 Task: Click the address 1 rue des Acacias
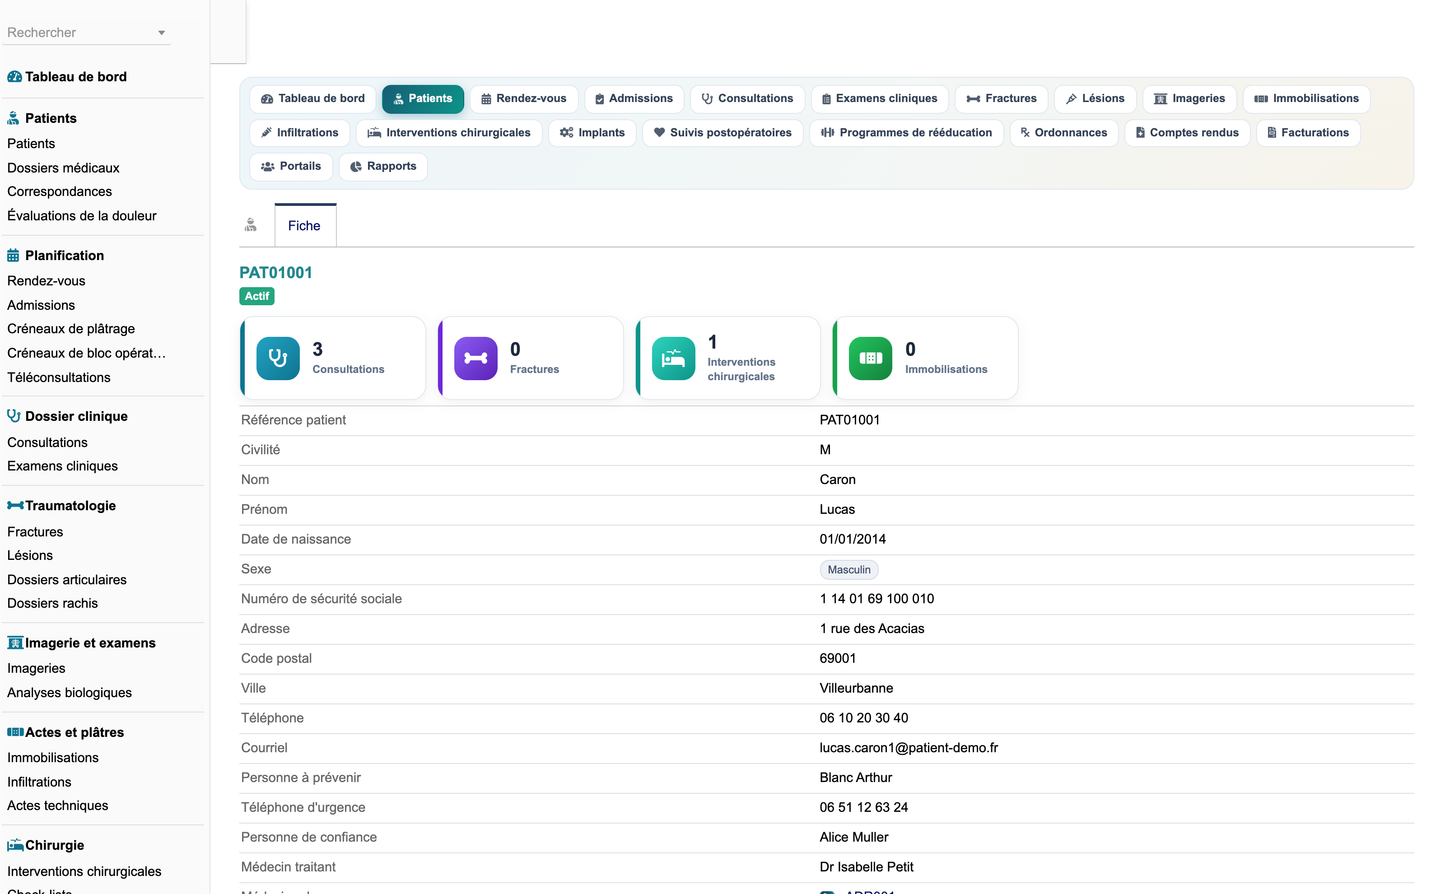(x=872, y=629)
